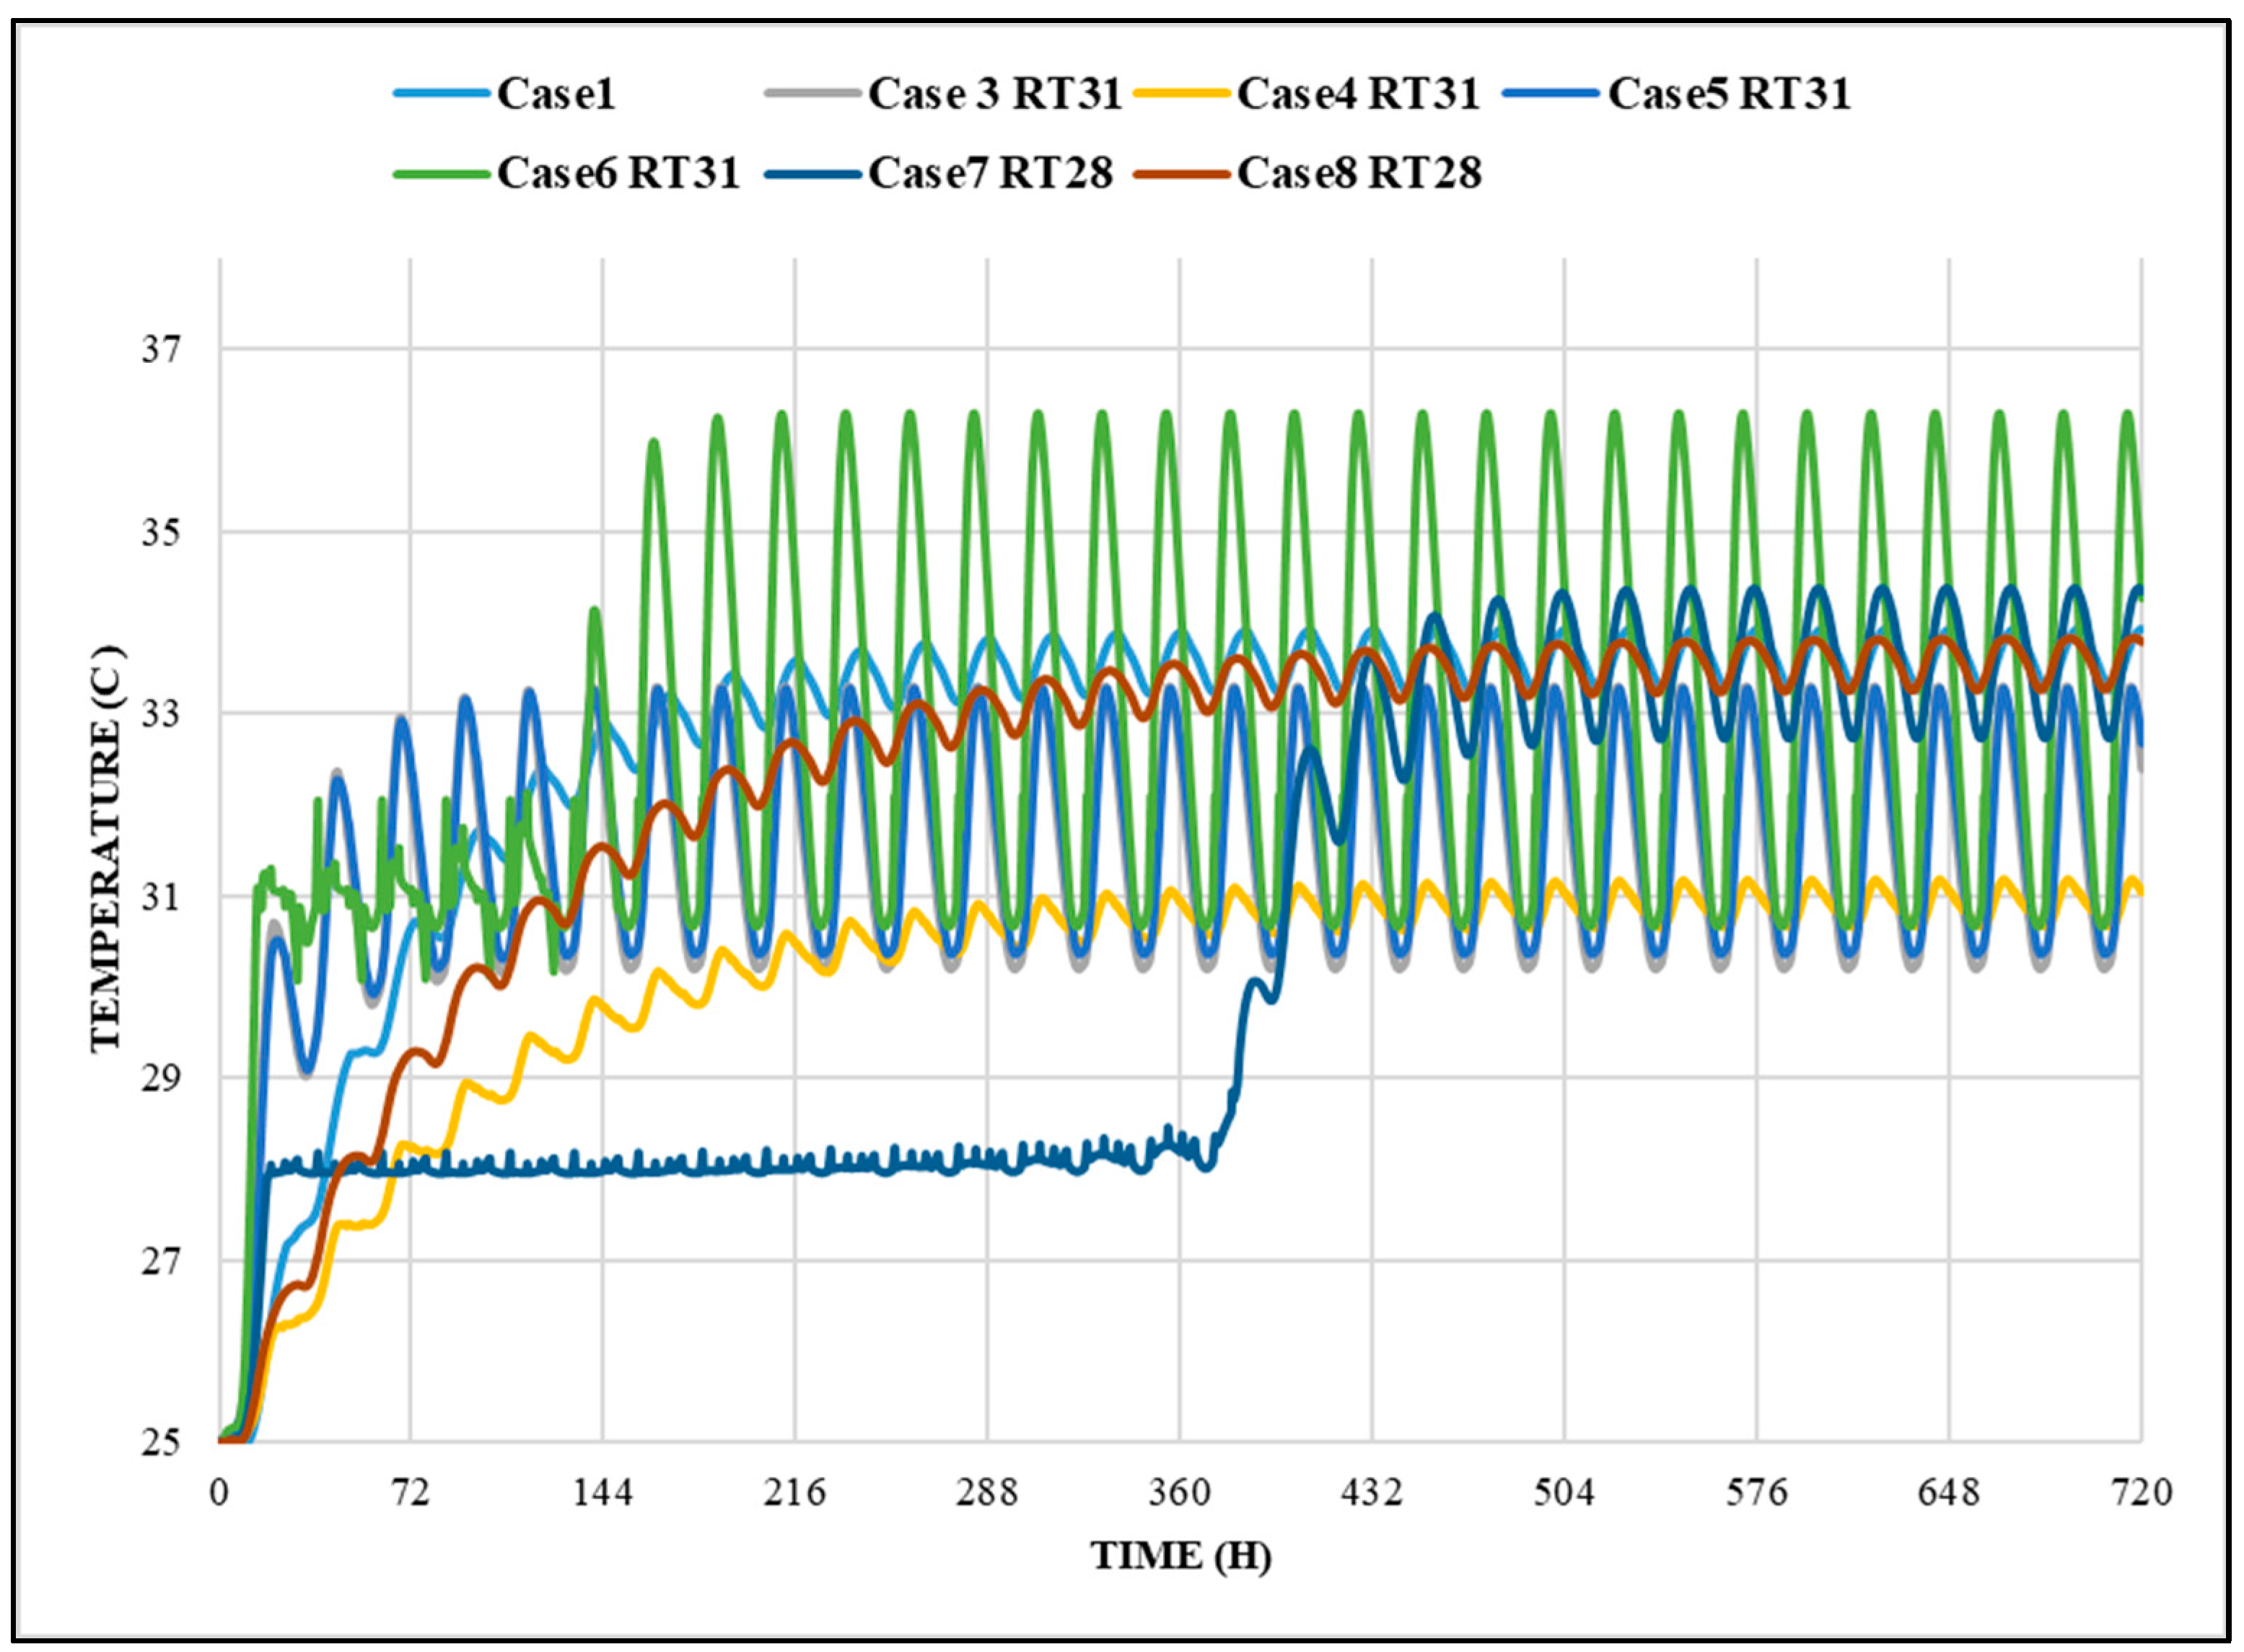Click the Case 3 RT31 gray legend swatch
The height and width of the screenshot is (1652, 2244).
tap(812, 94)
